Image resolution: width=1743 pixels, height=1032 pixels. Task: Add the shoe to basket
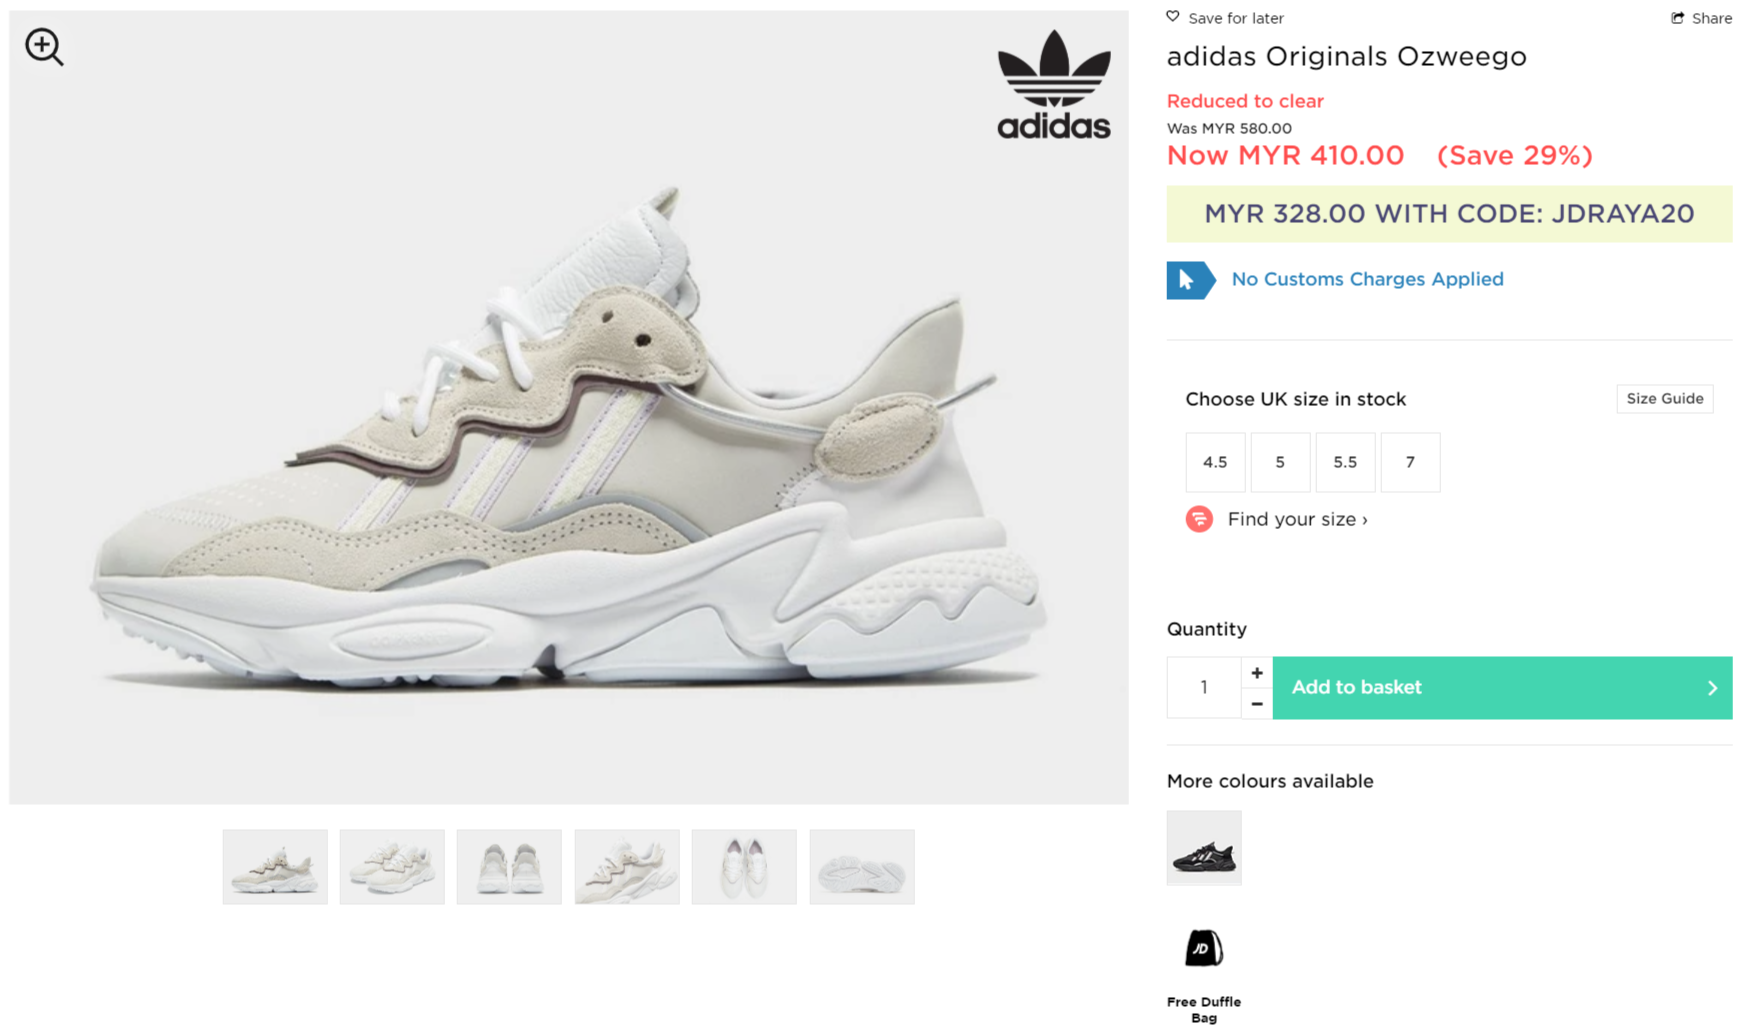pyautogui.click(x=1502, y=688)
